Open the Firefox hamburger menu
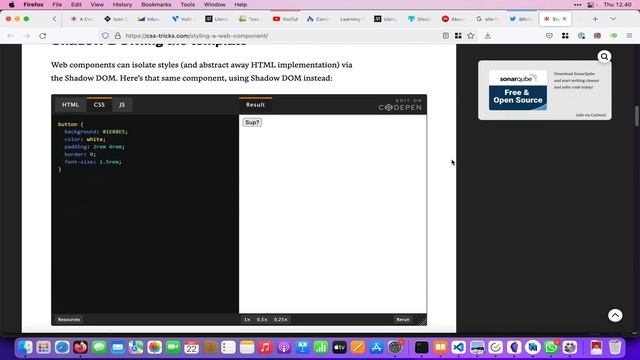 pos(629,36)
